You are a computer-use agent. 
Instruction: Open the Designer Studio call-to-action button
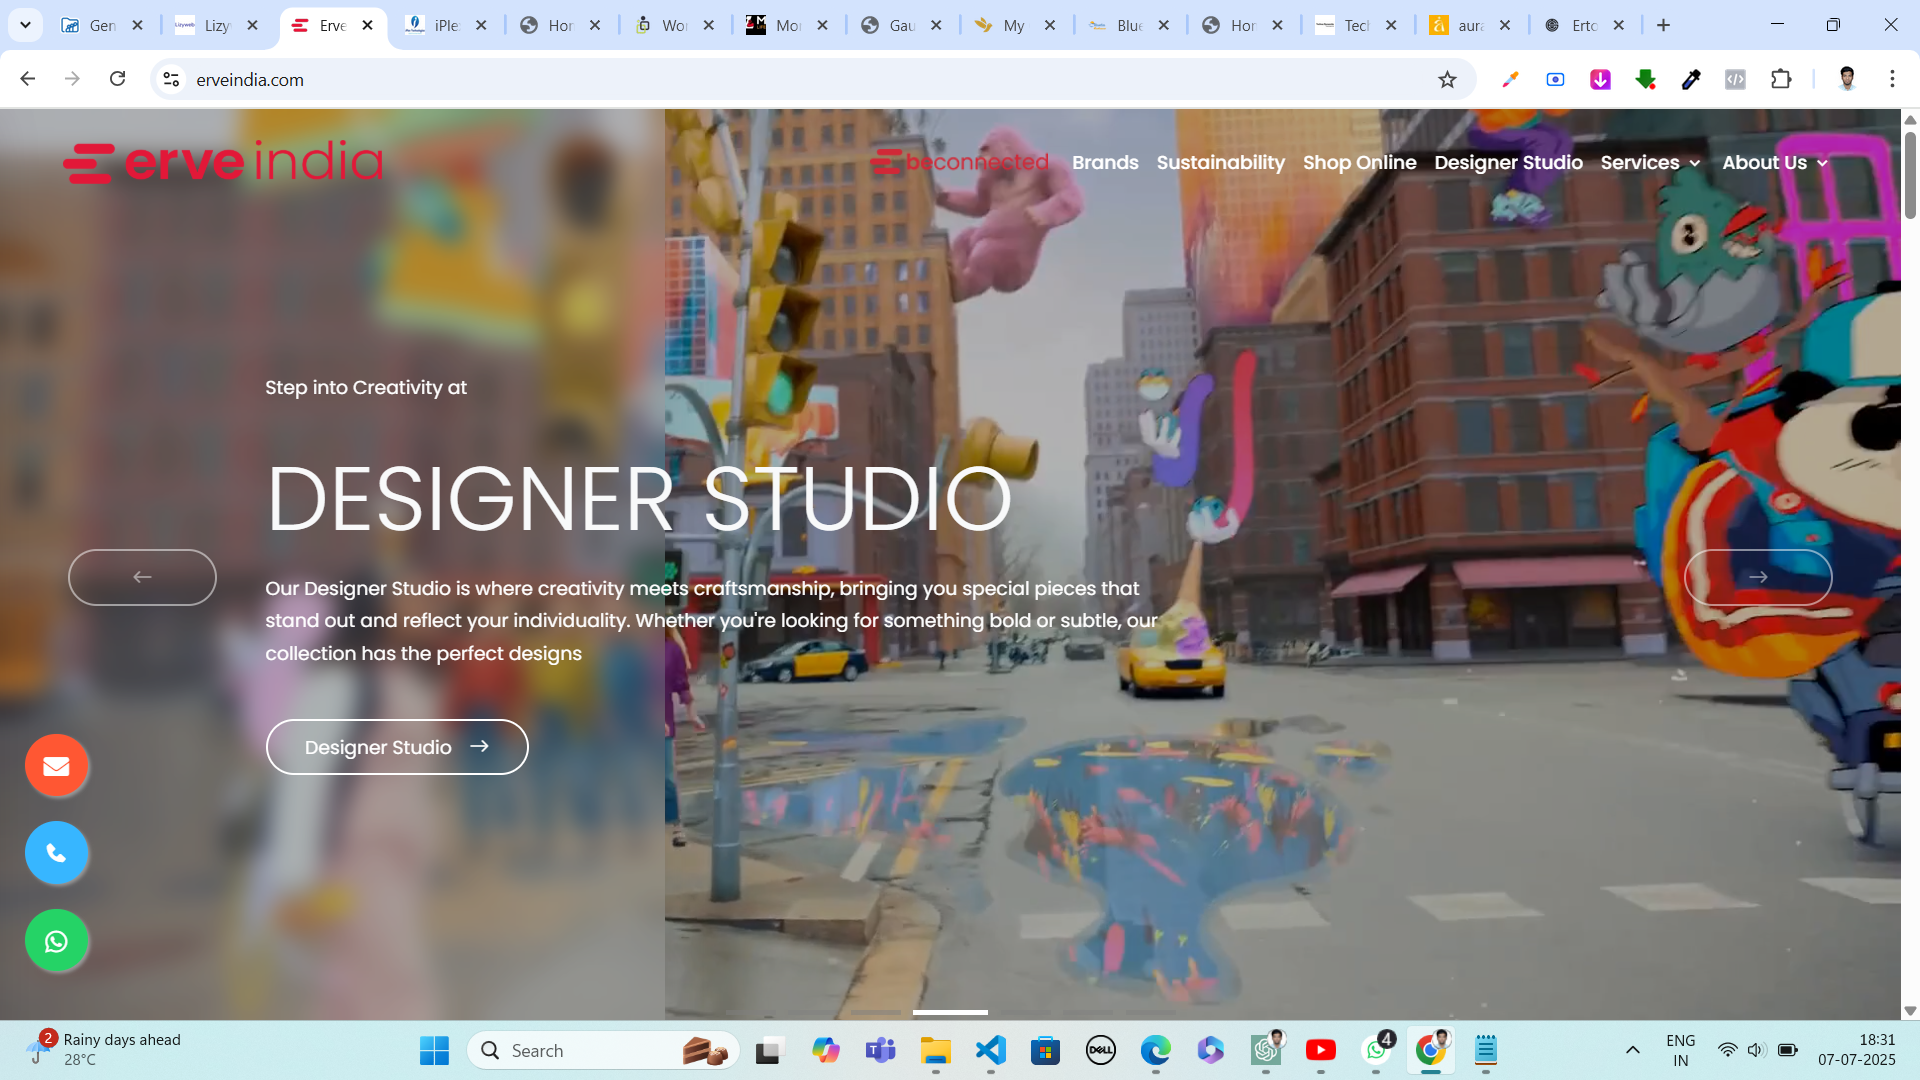[397, 747]
